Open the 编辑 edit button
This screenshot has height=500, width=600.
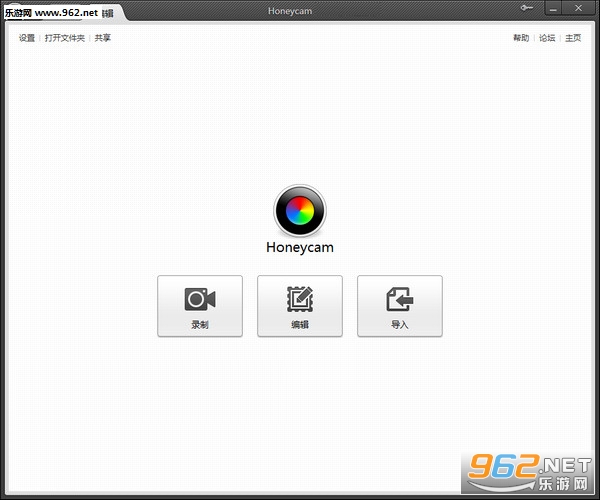pos(300,306)
